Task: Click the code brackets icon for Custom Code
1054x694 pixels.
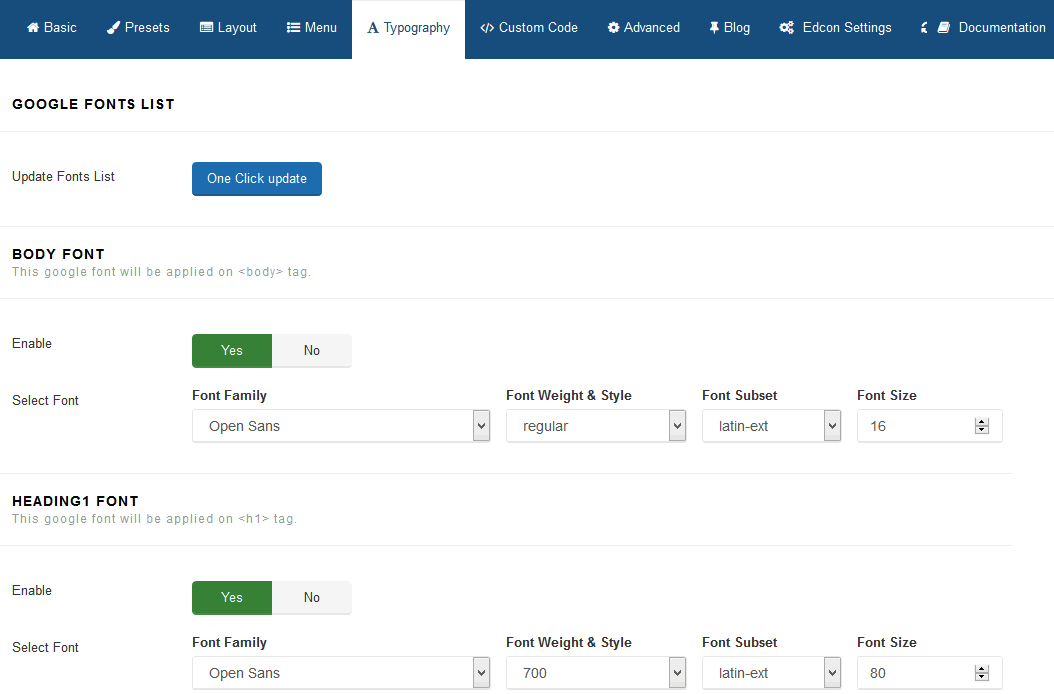Action: click(x=487, y=28)
